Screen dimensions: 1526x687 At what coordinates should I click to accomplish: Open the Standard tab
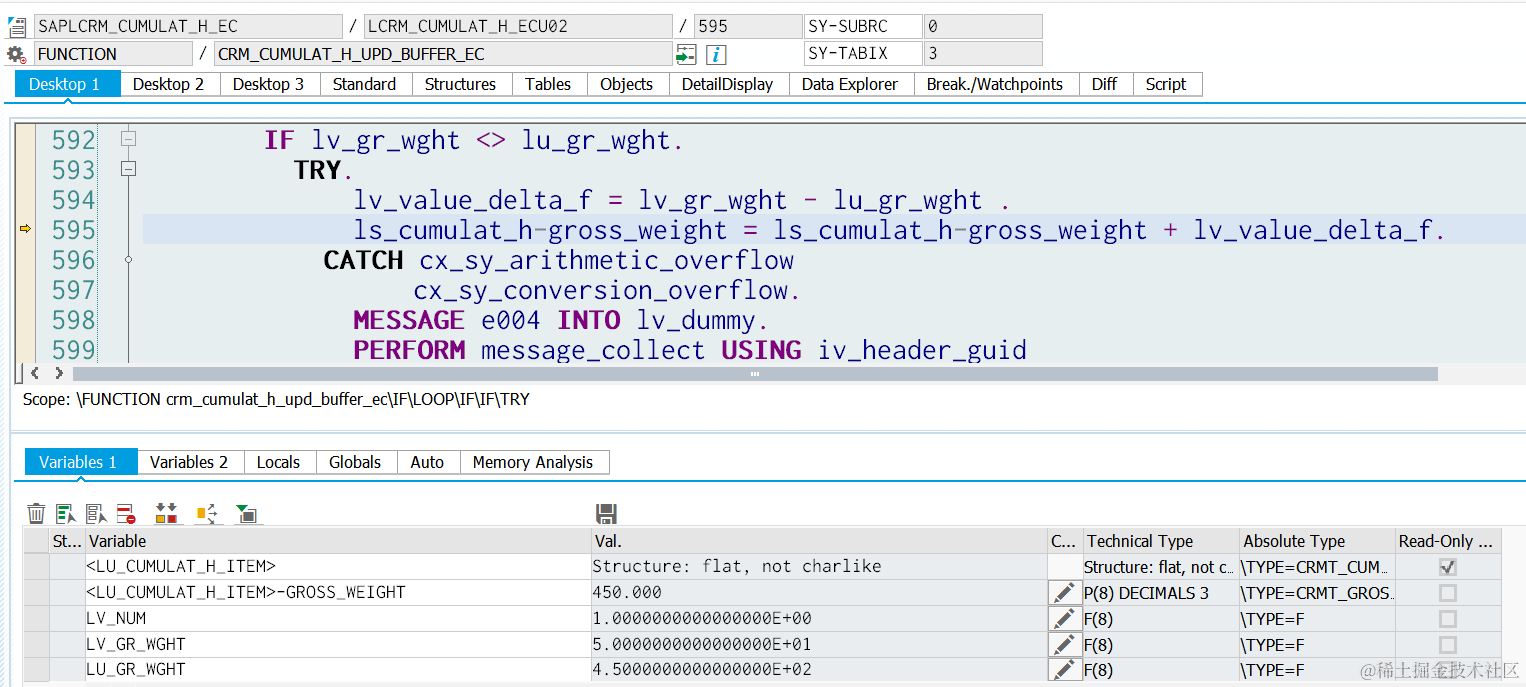365,84
